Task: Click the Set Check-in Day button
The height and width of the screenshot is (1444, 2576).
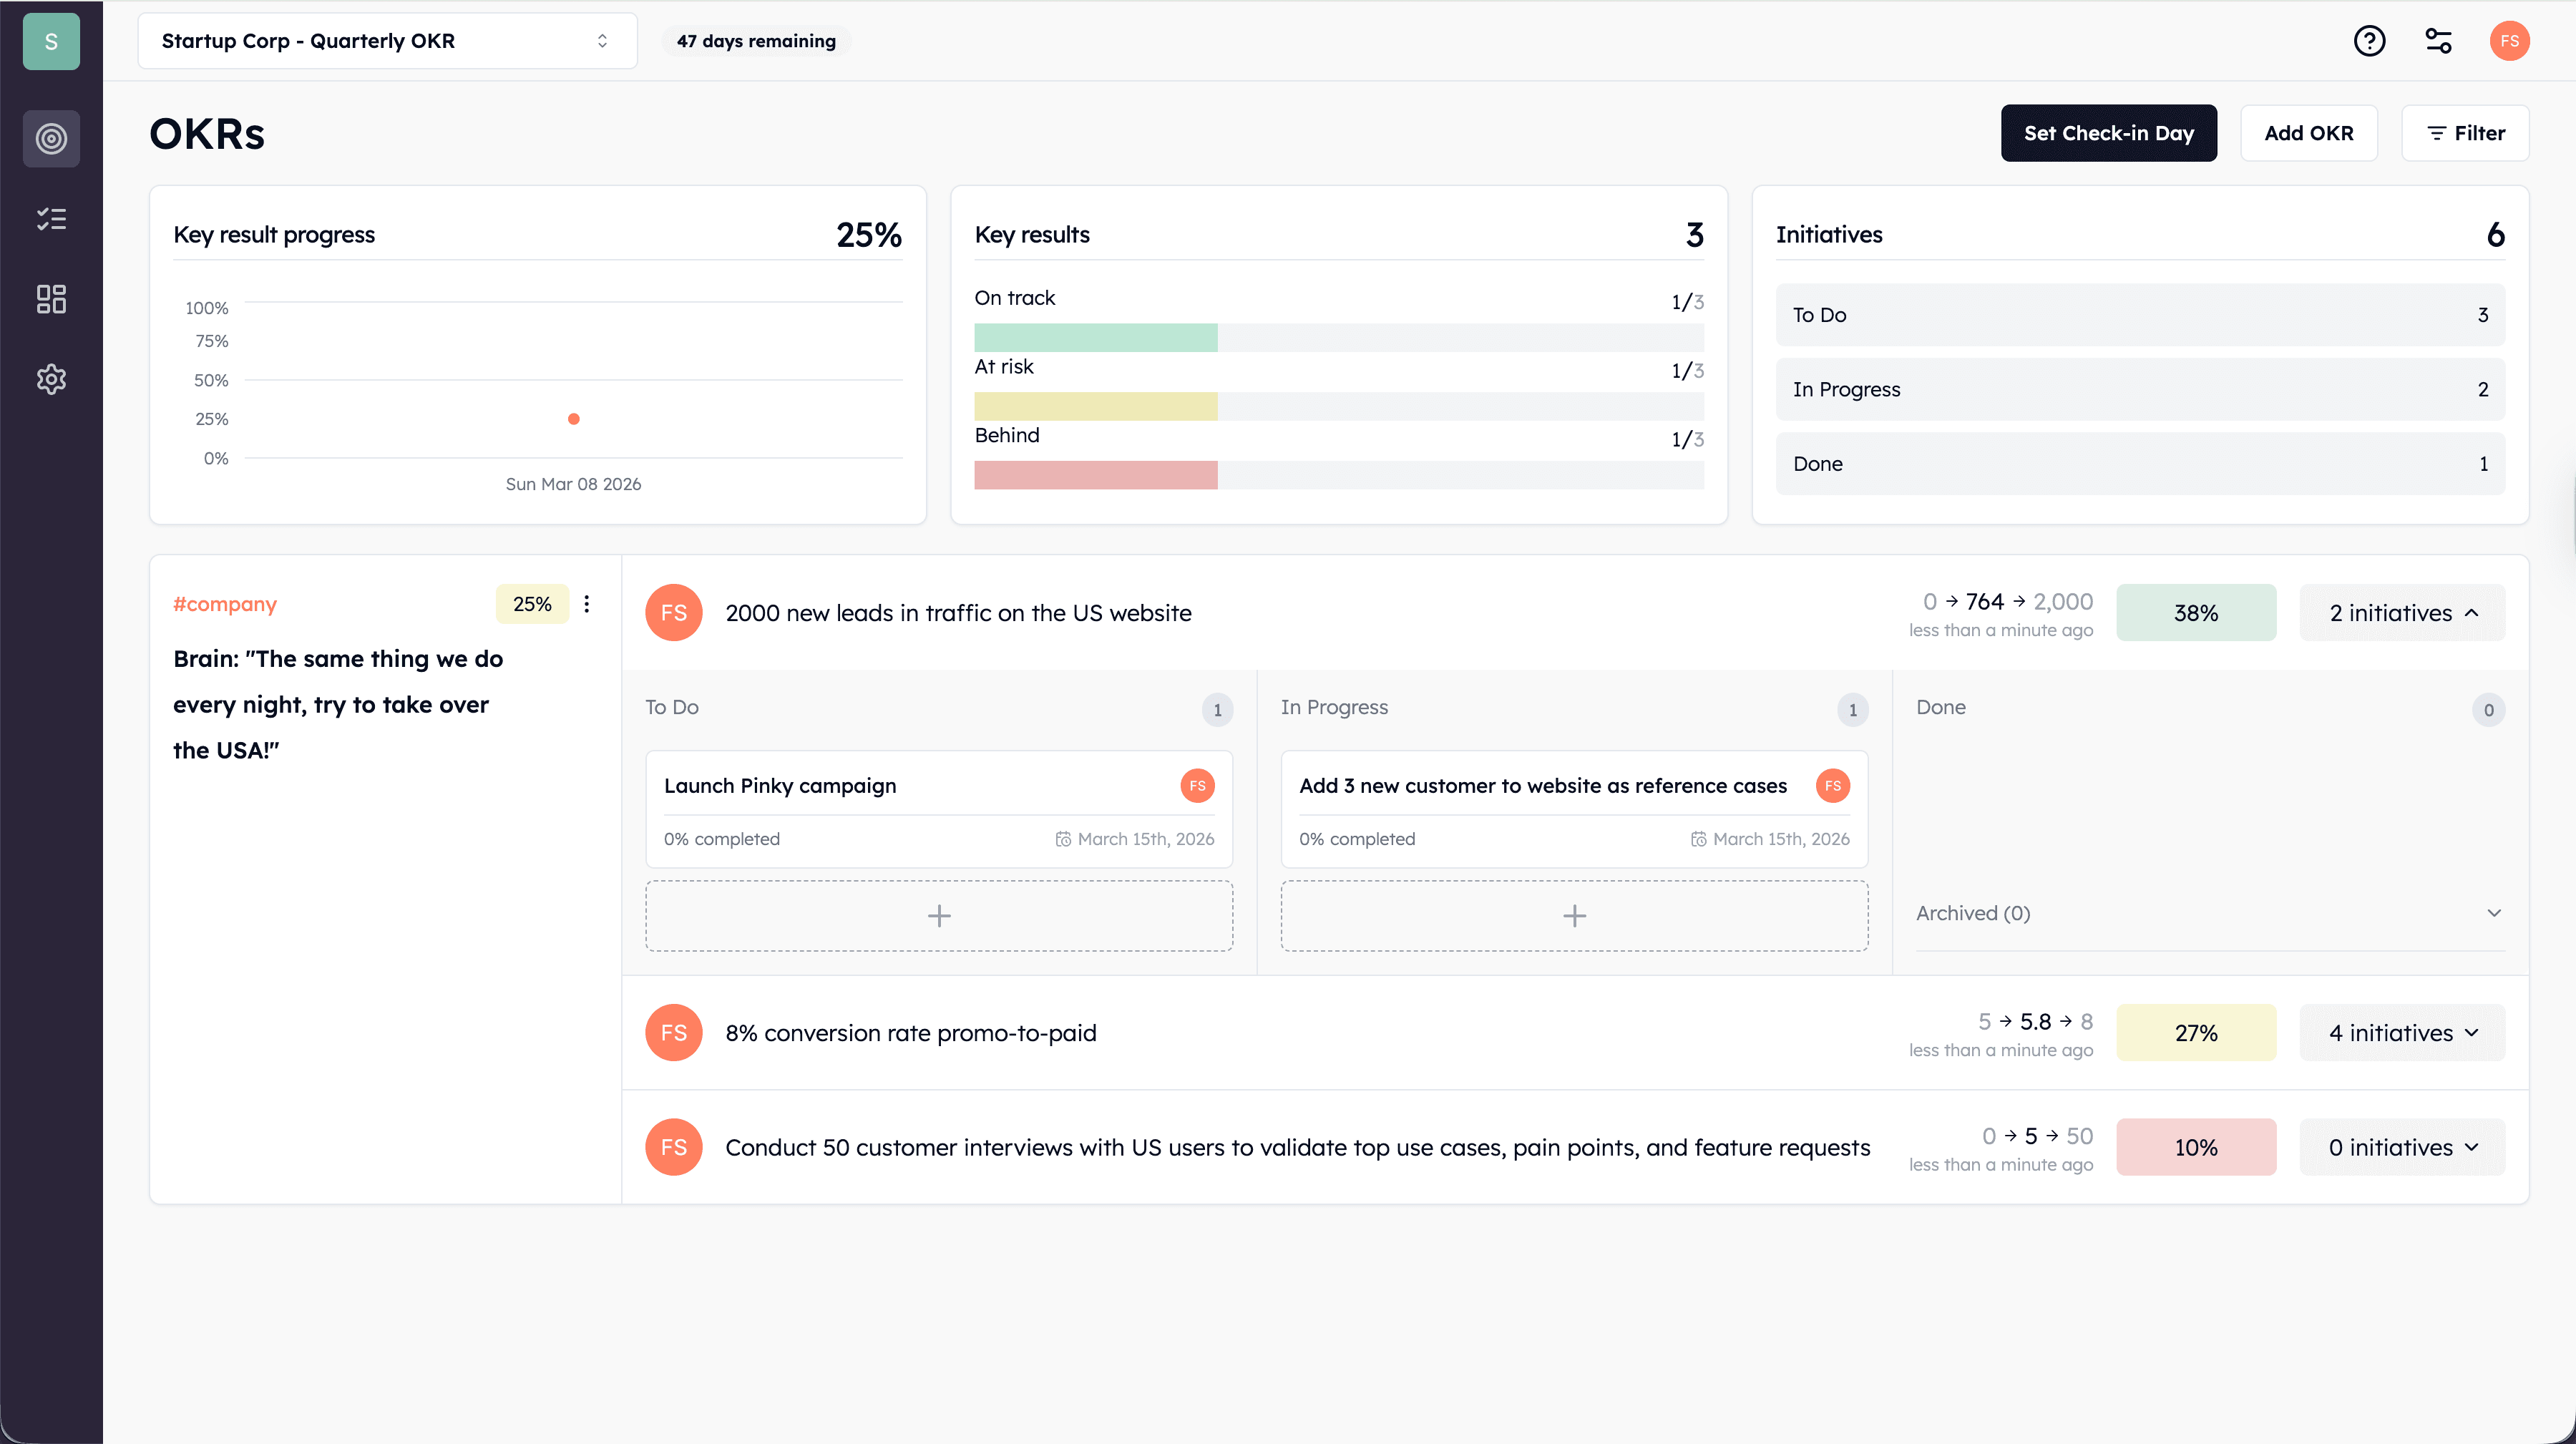Action: point(2108,133)
